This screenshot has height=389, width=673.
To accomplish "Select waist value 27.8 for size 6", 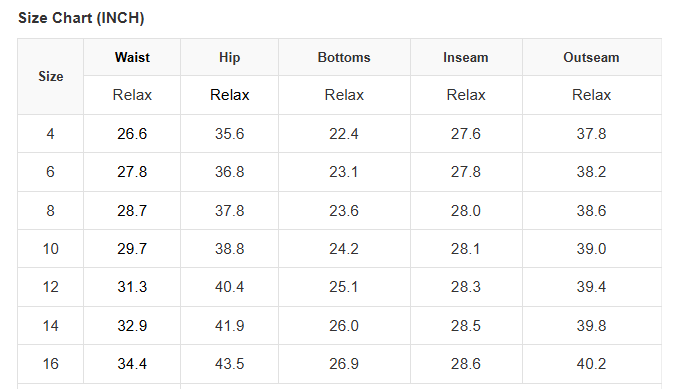I will (x=132, y=172).
